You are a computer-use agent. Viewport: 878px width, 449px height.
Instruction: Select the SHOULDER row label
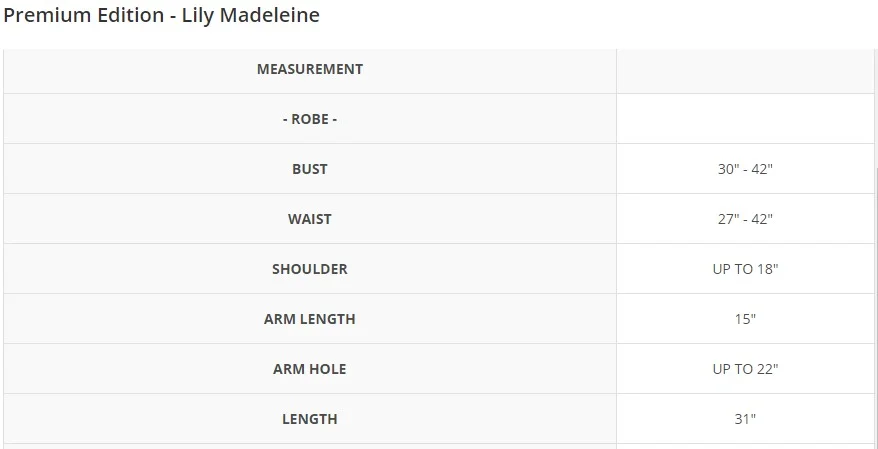[x=310, y=268]
